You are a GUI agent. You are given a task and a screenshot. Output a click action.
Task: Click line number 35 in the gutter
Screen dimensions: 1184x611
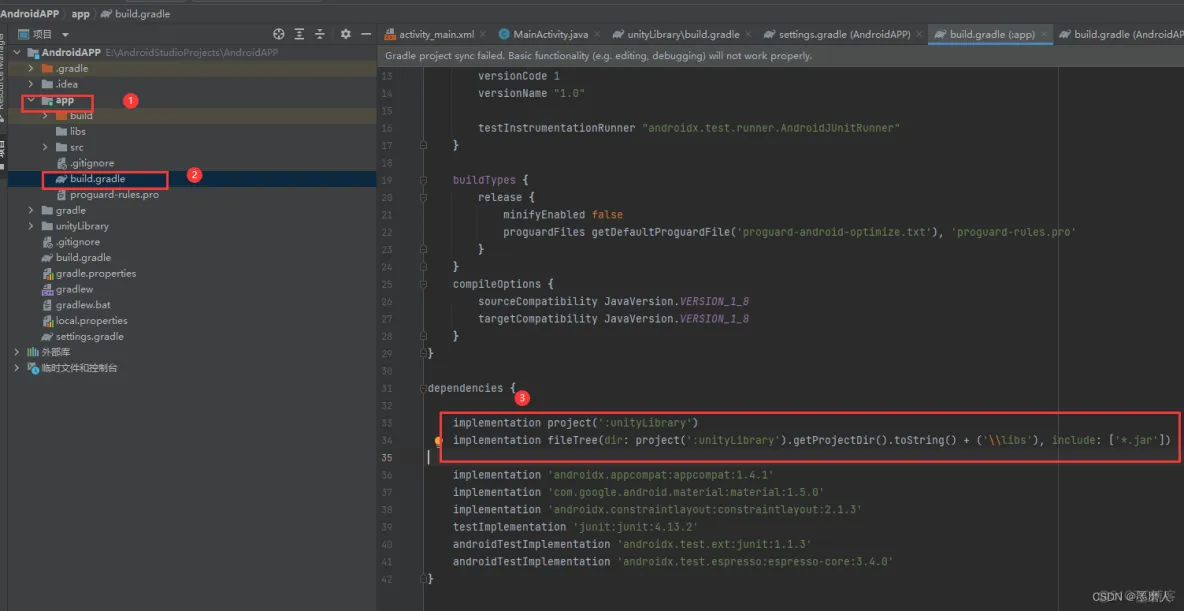coord(387,458)
